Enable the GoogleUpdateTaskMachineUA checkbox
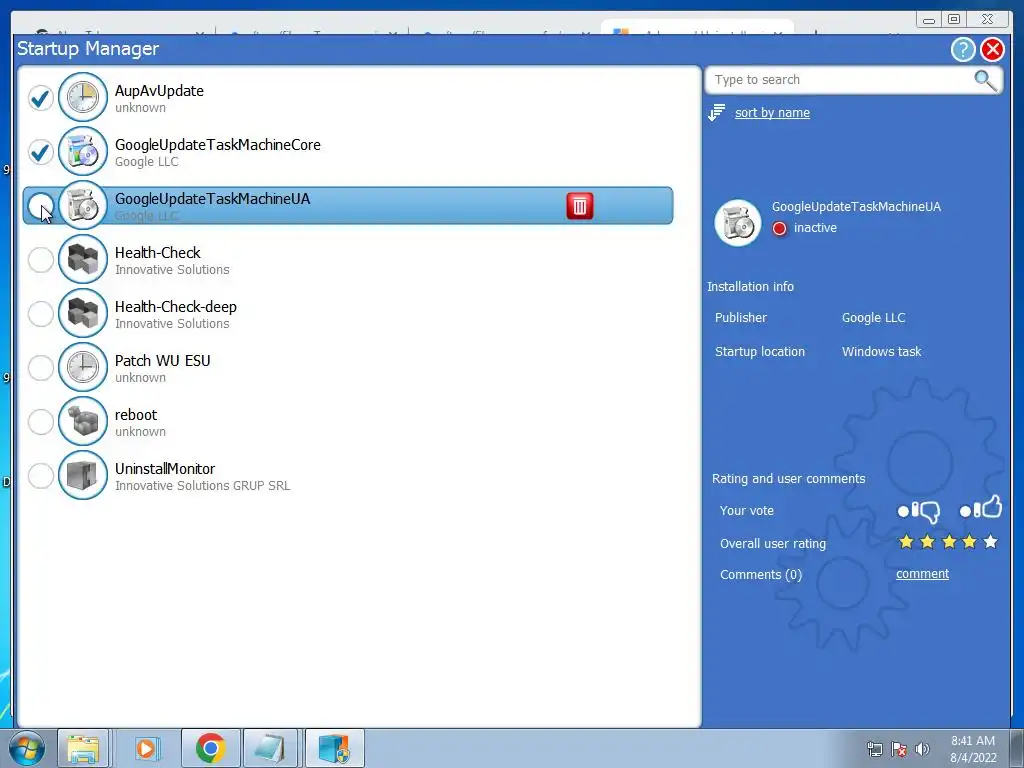 coord(40,206)
